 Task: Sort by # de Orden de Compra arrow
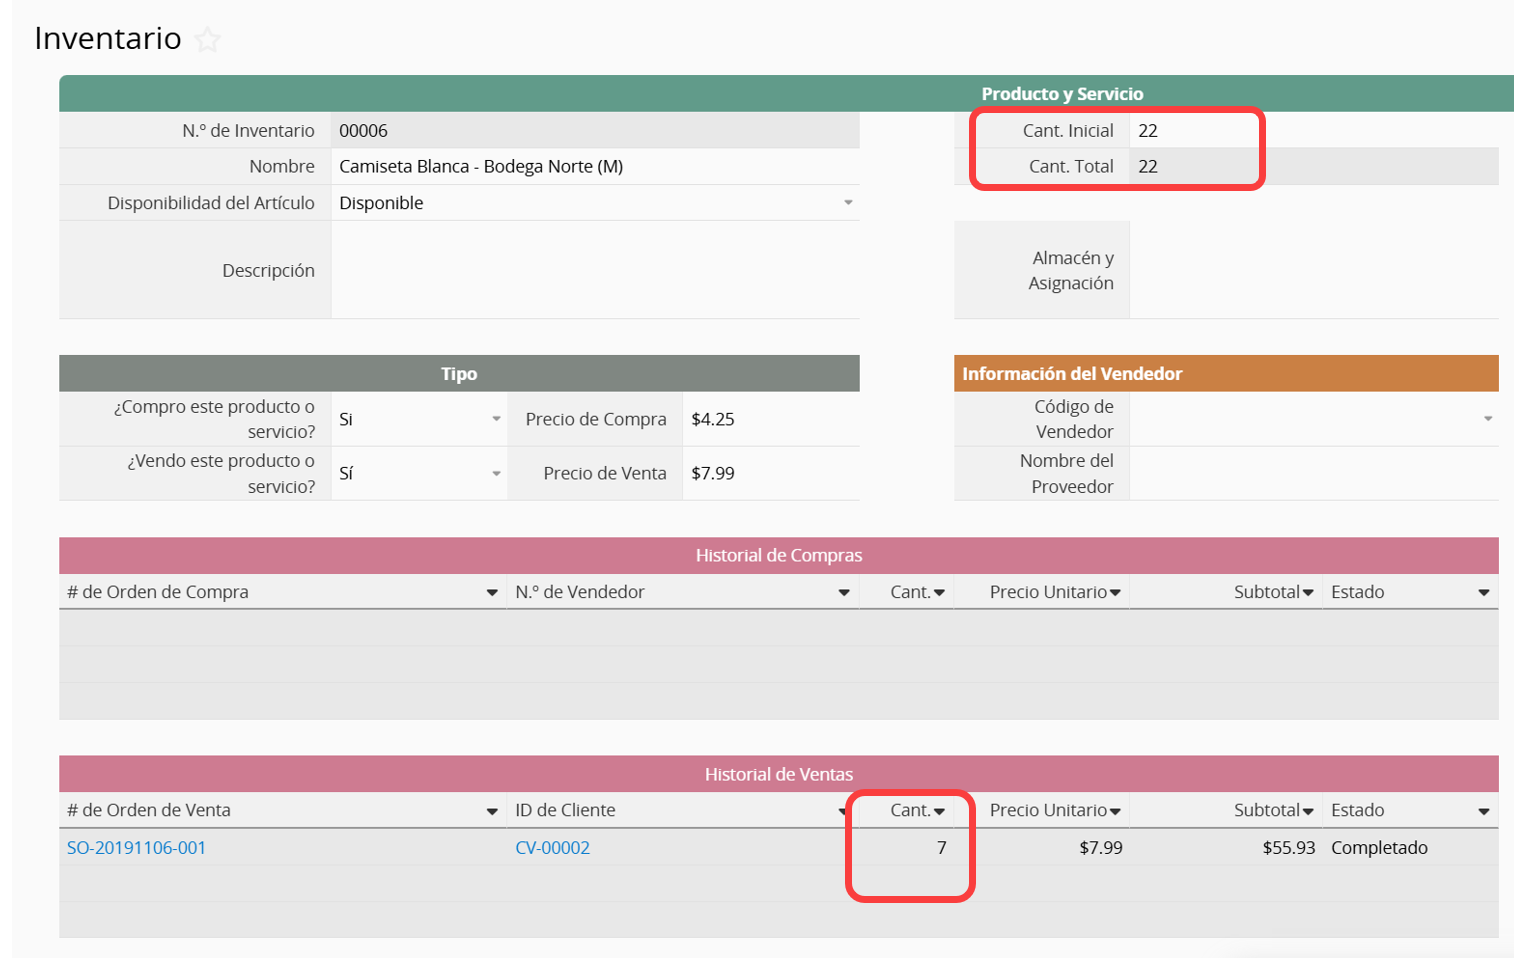(492, 593)
